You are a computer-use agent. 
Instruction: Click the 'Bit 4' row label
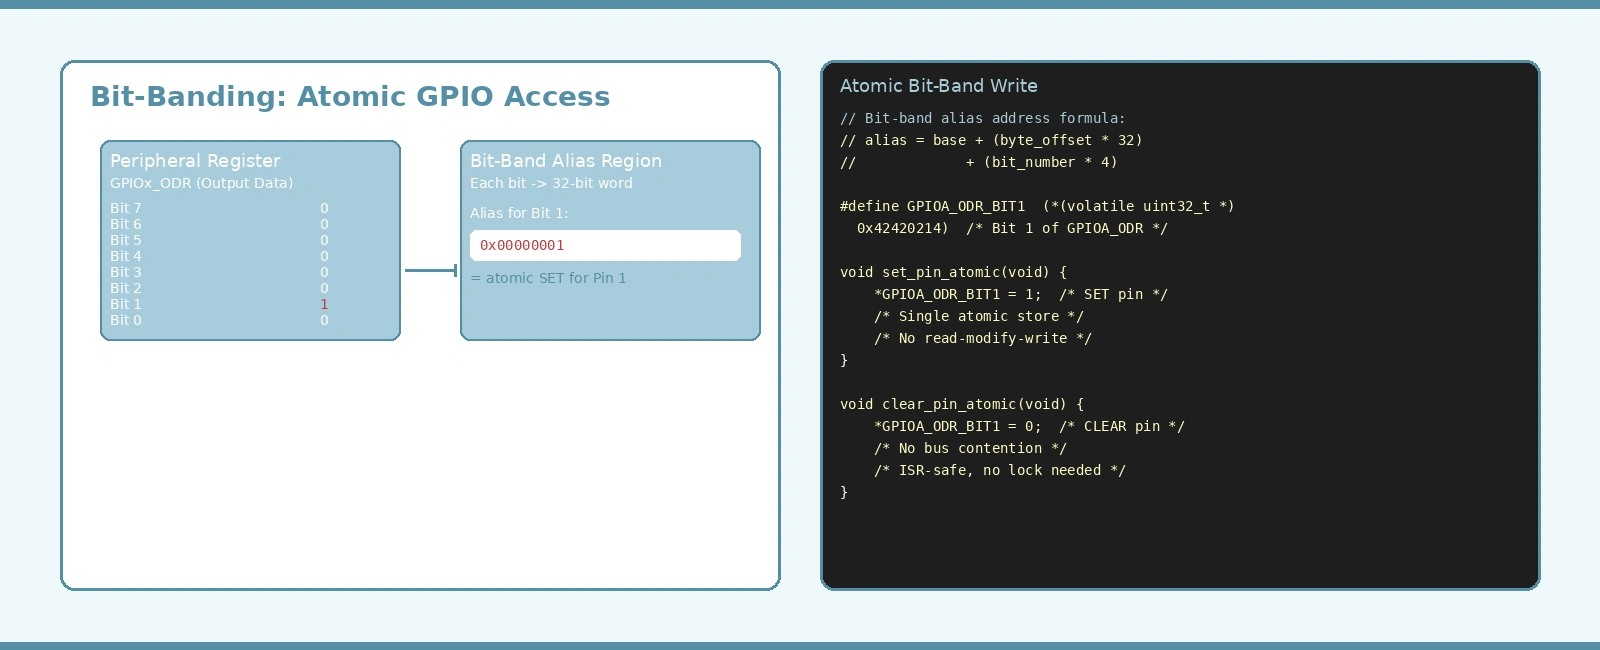tap(126, 256)
